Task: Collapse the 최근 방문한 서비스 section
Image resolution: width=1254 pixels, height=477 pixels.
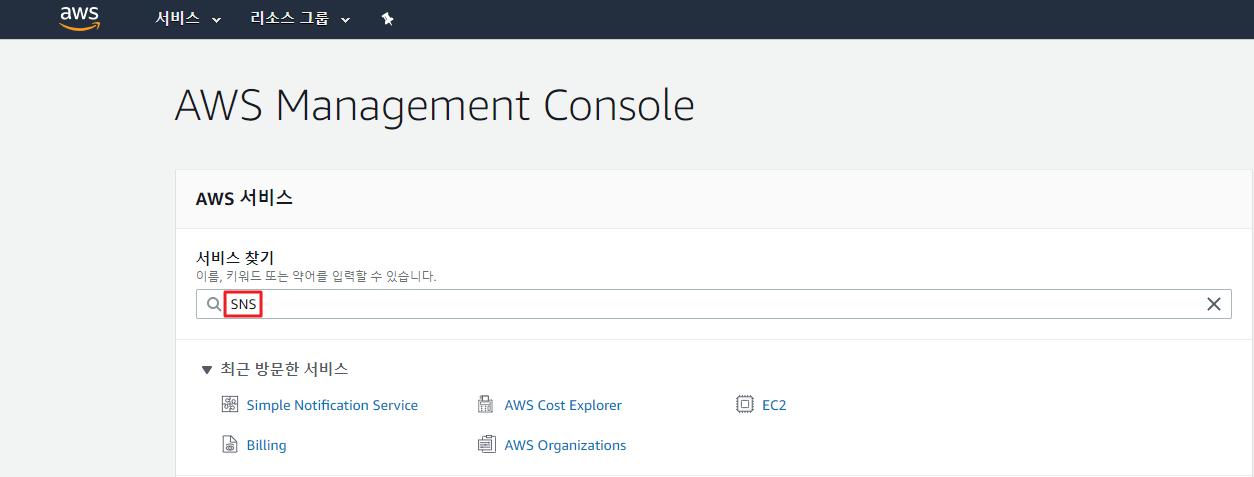Action: coord(207,369)
